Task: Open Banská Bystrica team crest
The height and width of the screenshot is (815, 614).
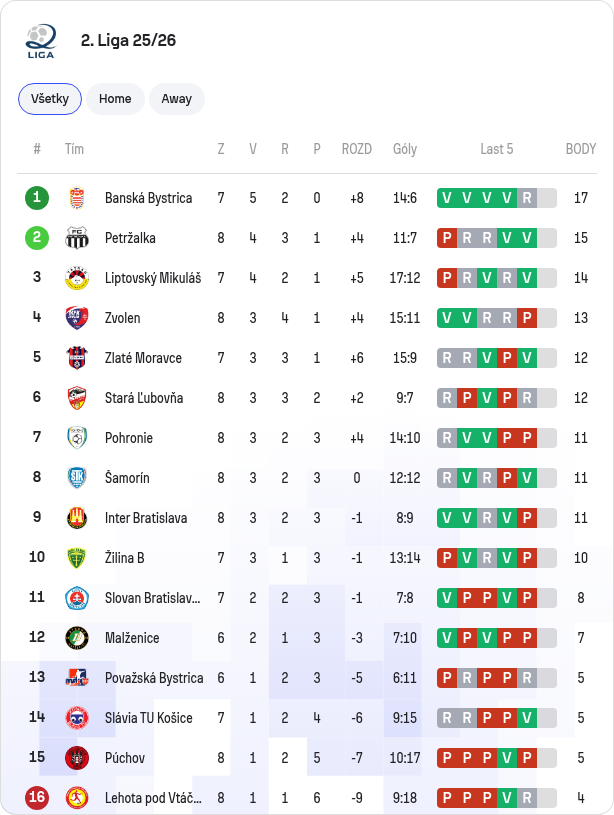Action: [77, 198]
